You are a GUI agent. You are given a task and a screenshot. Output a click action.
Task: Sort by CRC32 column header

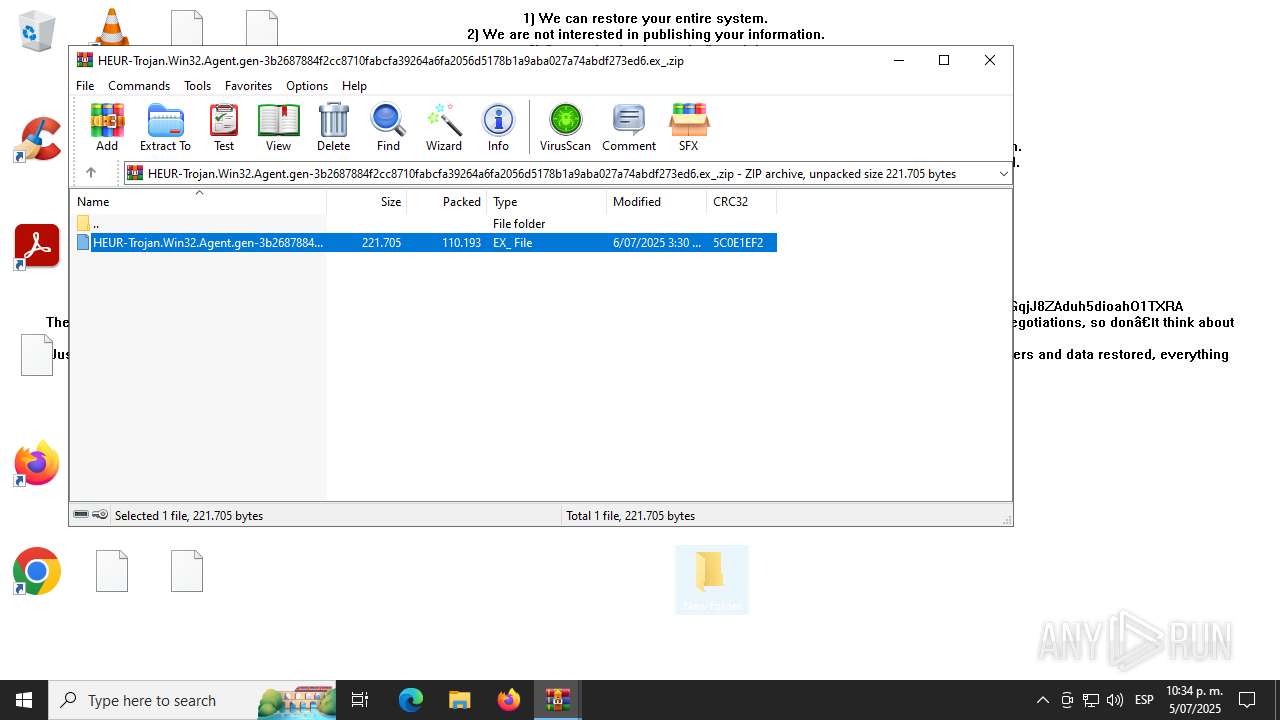tap(742, 202)
